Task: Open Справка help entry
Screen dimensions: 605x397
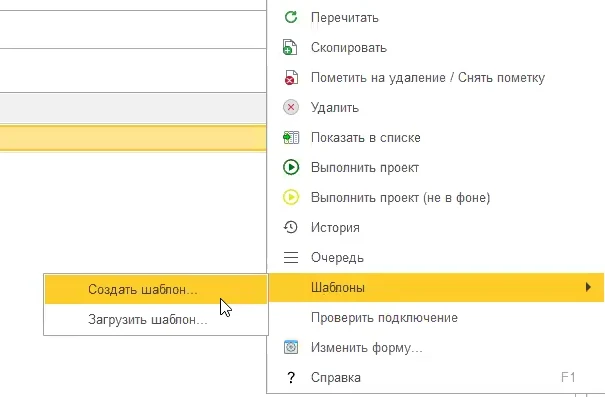Action: [435, 377]
